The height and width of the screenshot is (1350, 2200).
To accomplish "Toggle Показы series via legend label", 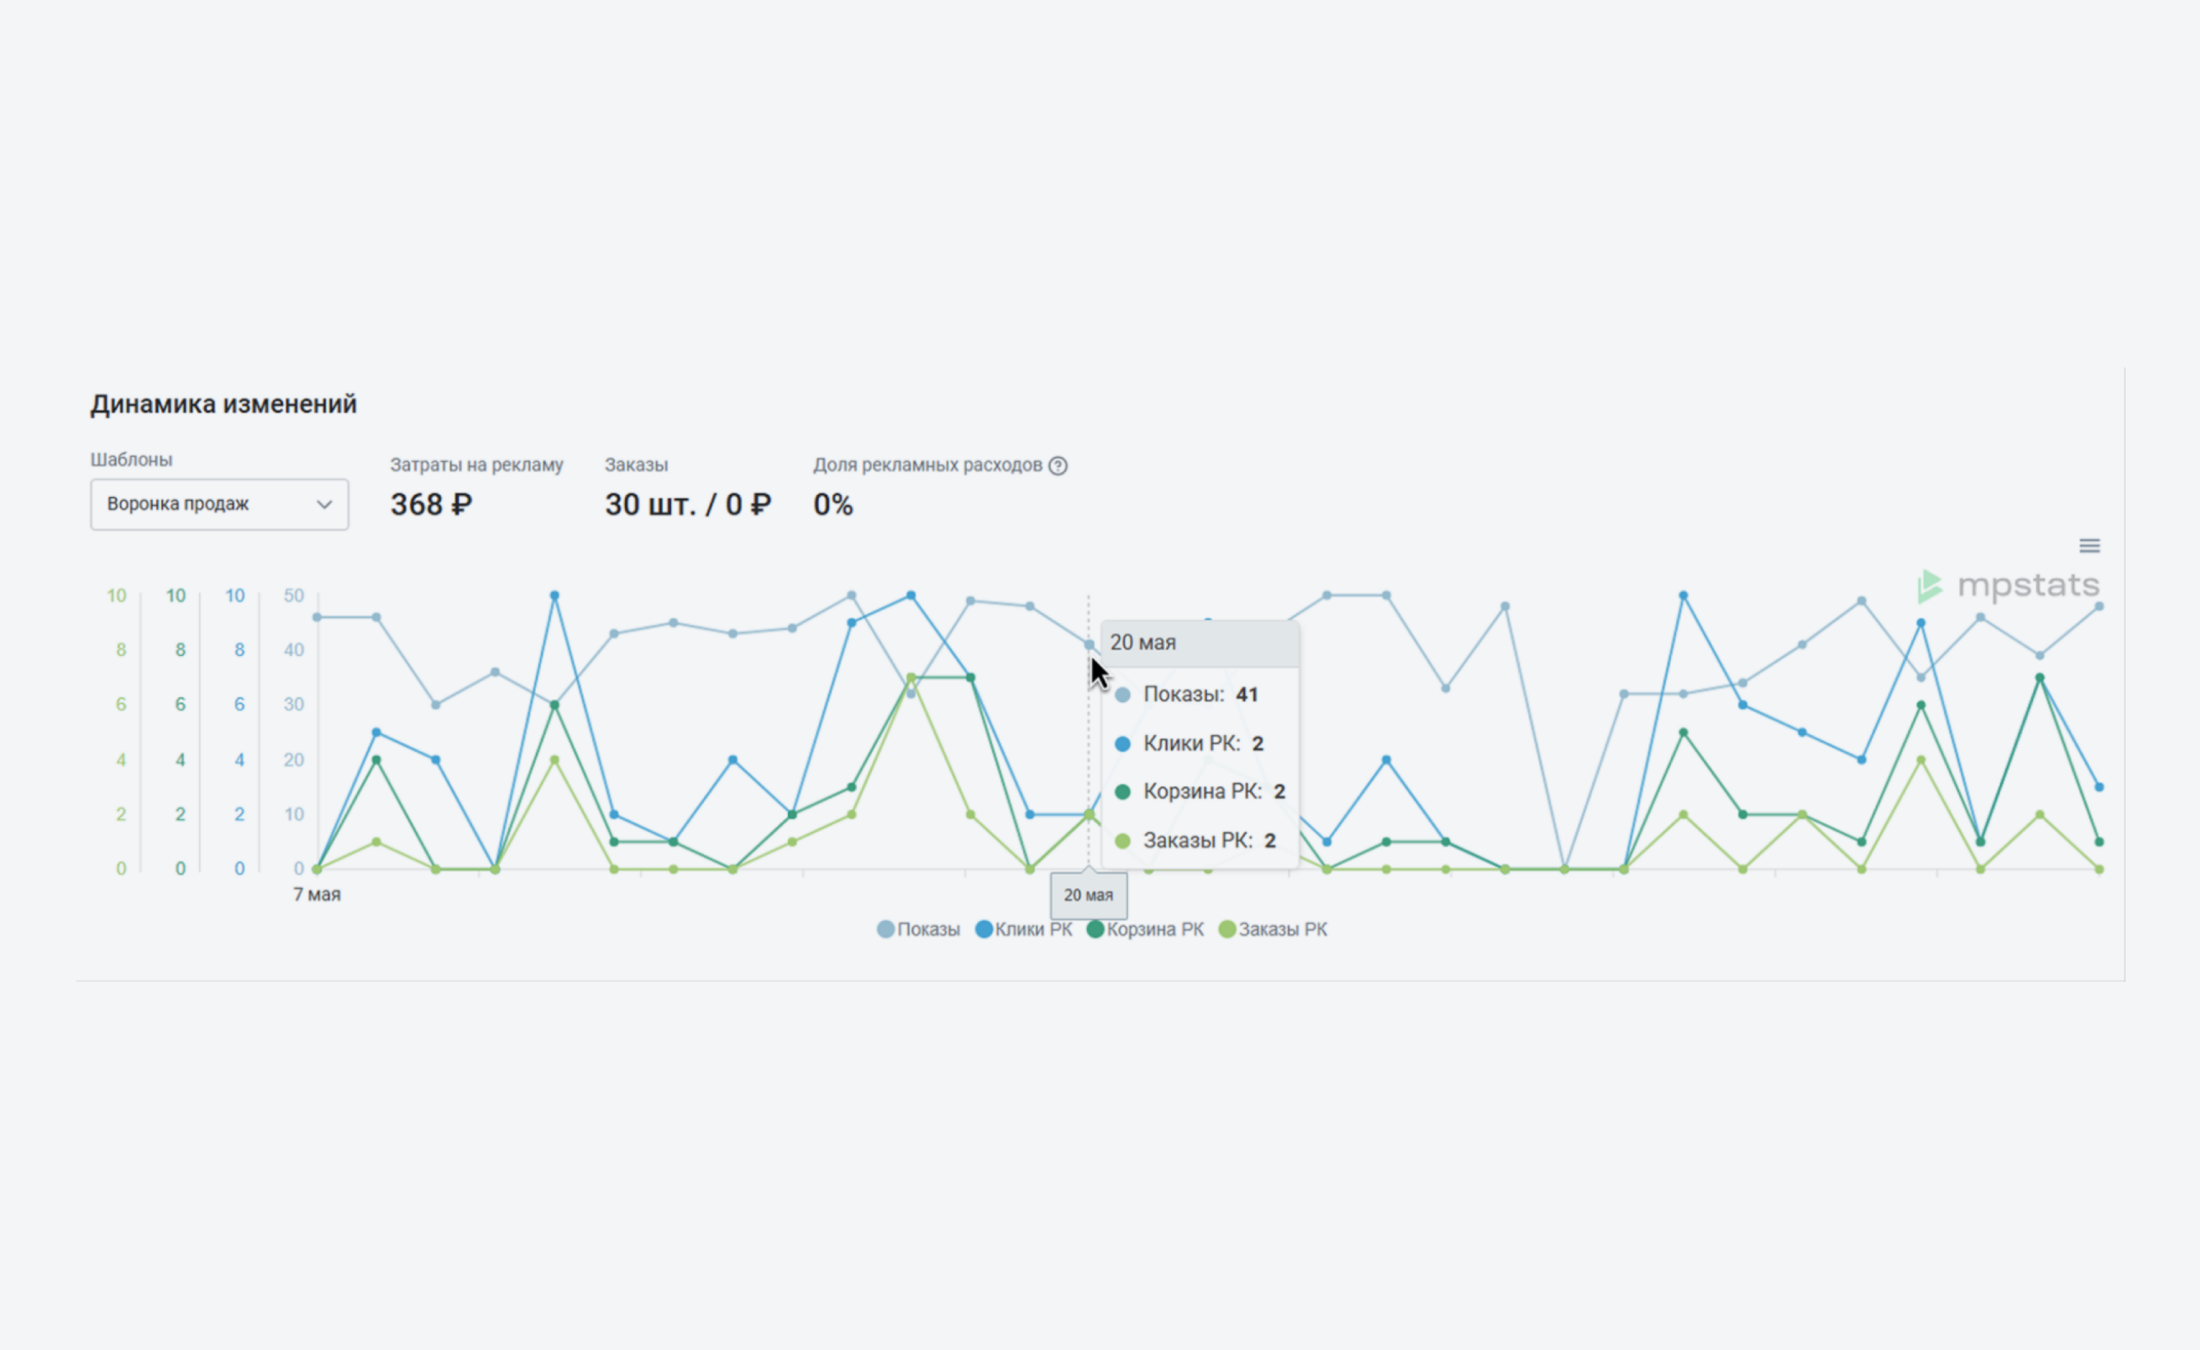I will 928,930.
